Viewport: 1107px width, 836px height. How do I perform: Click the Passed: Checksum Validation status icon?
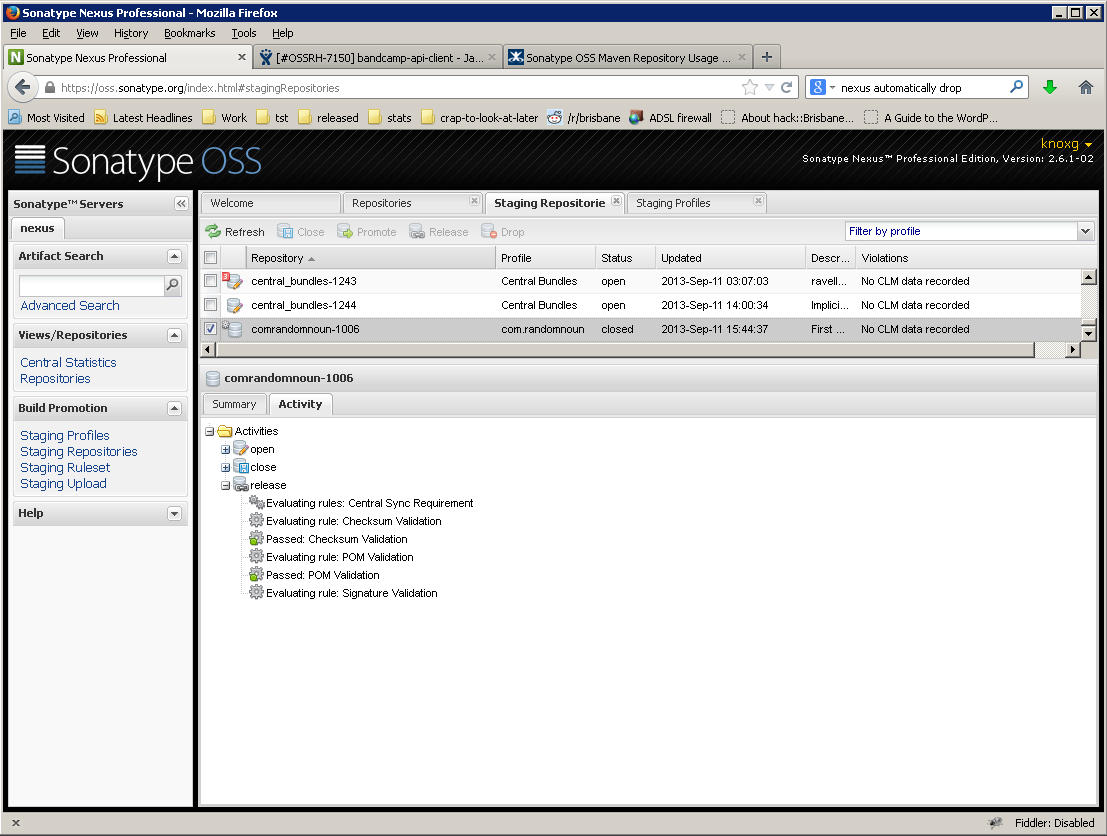256,539
